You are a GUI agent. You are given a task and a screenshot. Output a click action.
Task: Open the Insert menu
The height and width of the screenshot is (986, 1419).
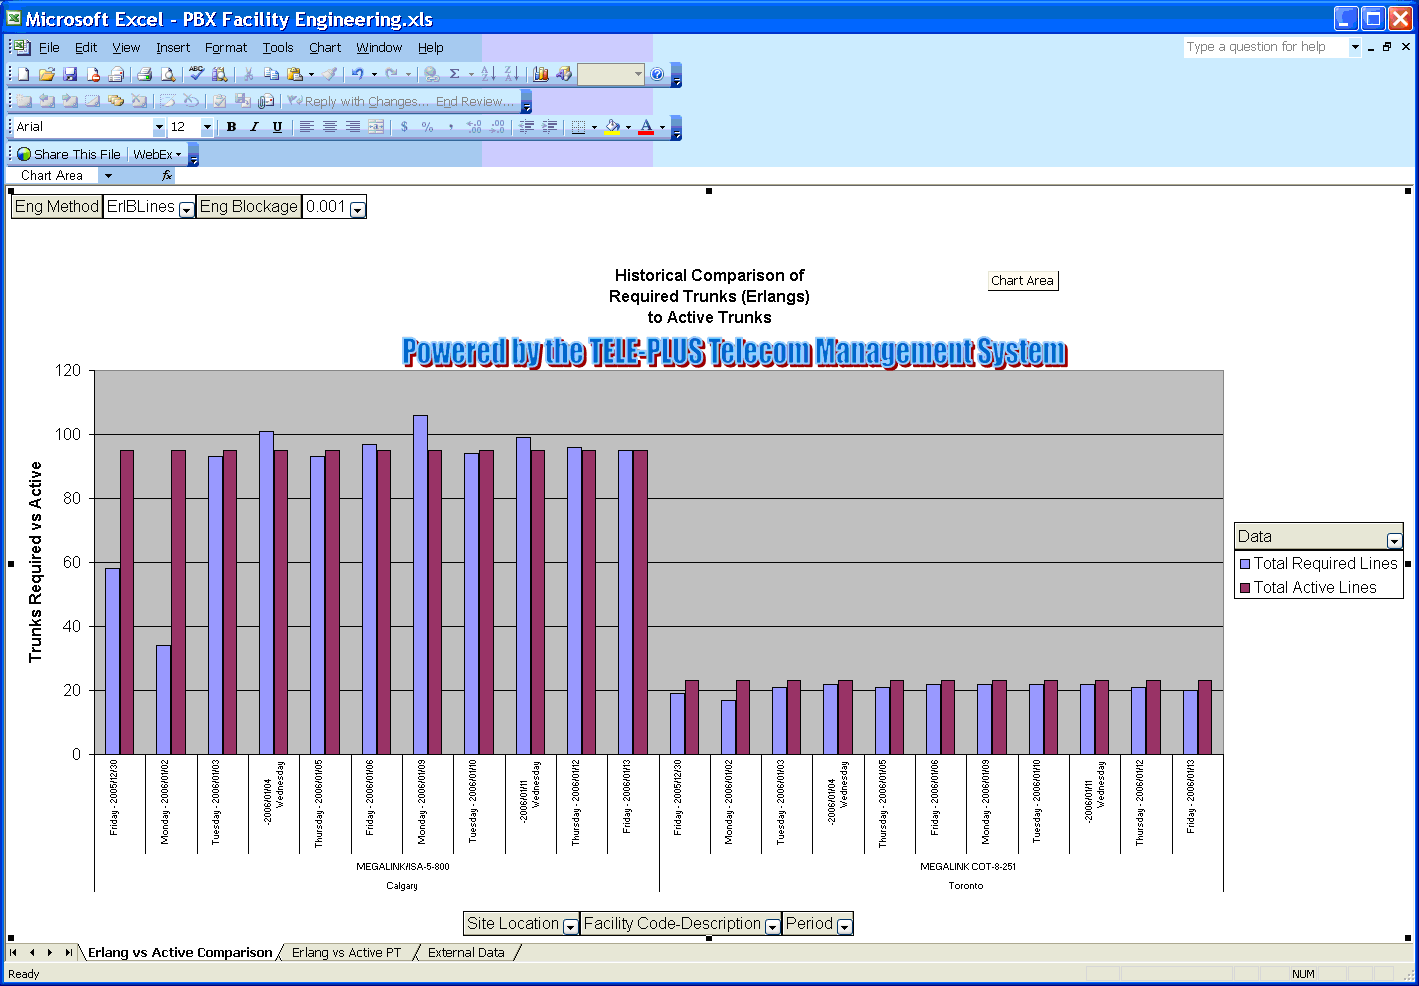[173, 47]
